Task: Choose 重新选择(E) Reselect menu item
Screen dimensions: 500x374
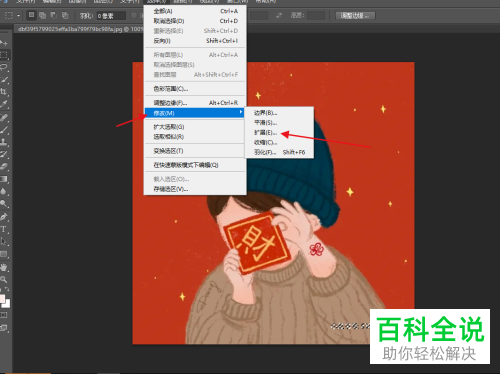Action: [196, 31]
